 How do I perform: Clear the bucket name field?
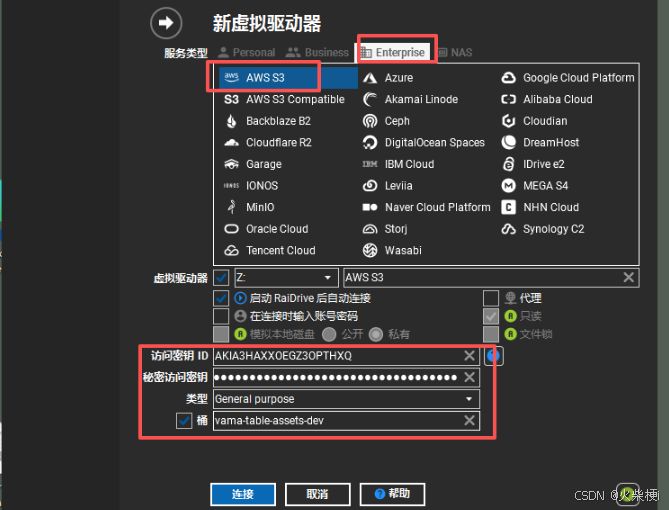(x=469, y=420)
